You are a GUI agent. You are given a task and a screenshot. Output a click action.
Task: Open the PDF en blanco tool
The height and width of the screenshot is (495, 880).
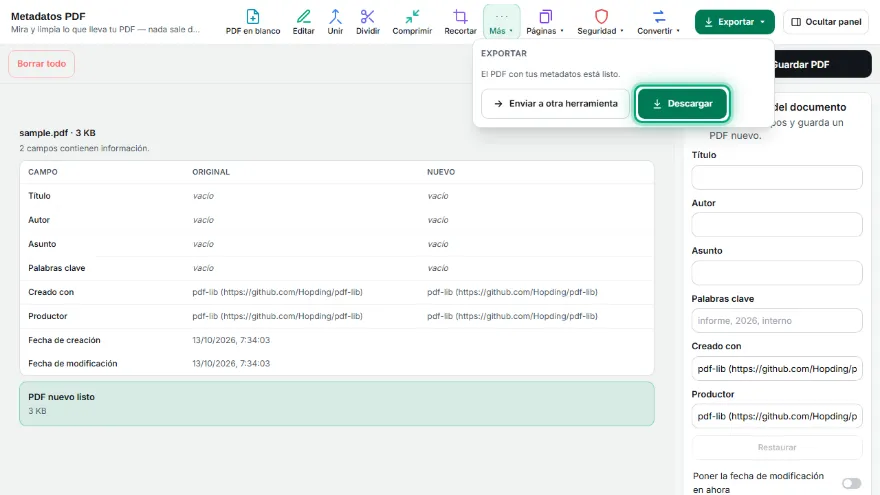[253, 22]
